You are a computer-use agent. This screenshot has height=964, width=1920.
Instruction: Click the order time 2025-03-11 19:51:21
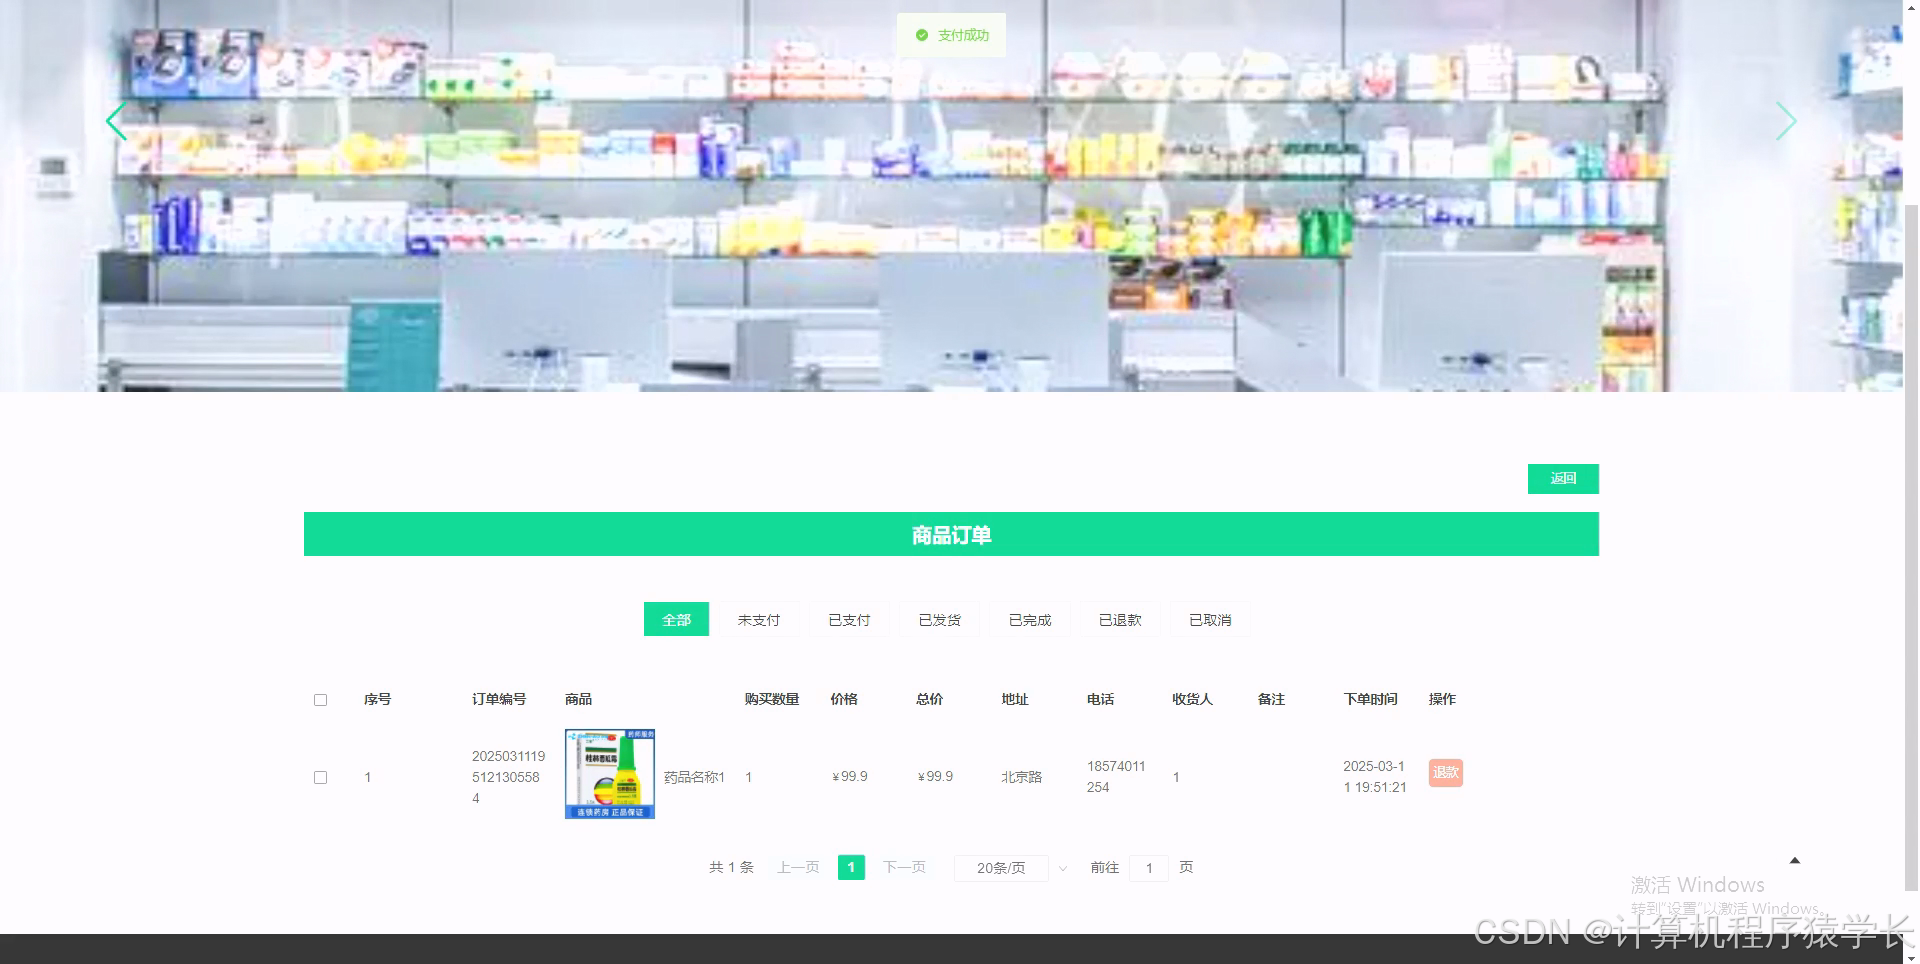[x=1375, y=777]
